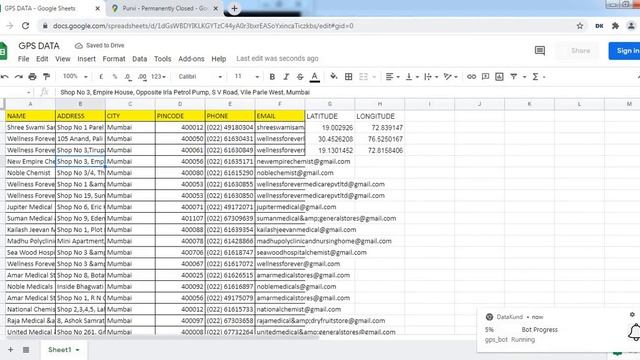Click the Share button

(581, 51)
